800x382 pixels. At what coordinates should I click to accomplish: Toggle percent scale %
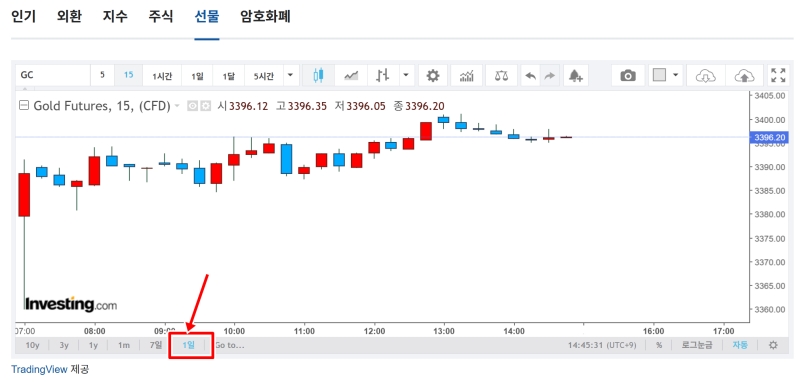pyautogui.click(x=659, y=345)
